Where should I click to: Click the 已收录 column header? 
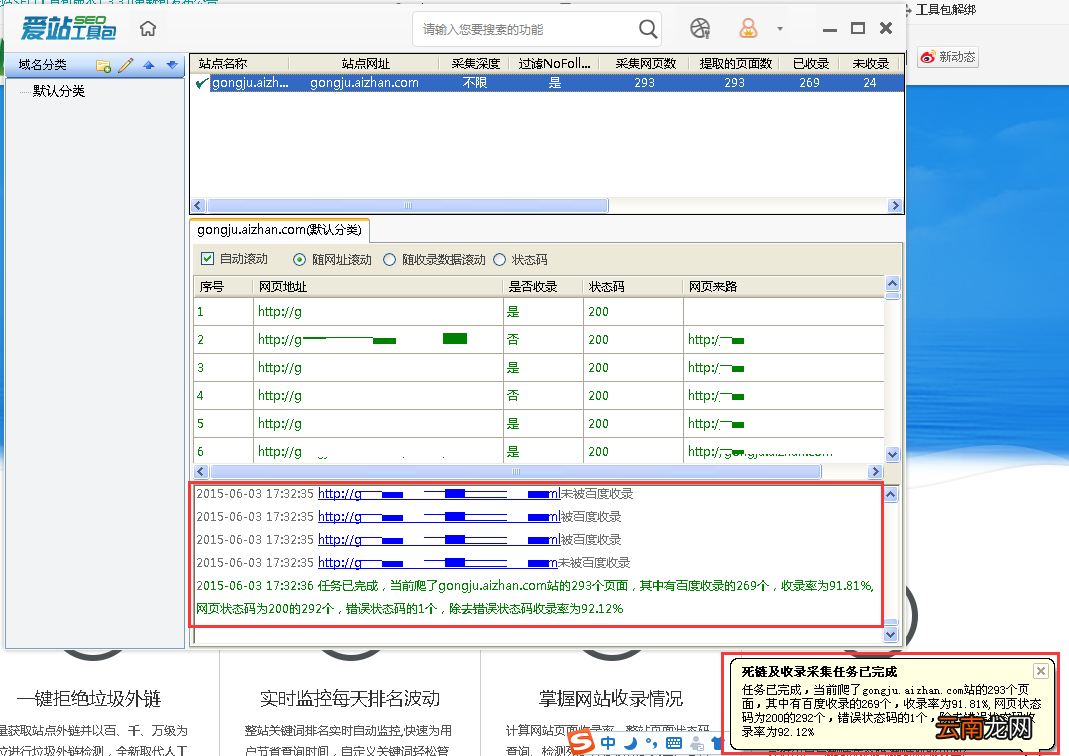coord(811,63)
